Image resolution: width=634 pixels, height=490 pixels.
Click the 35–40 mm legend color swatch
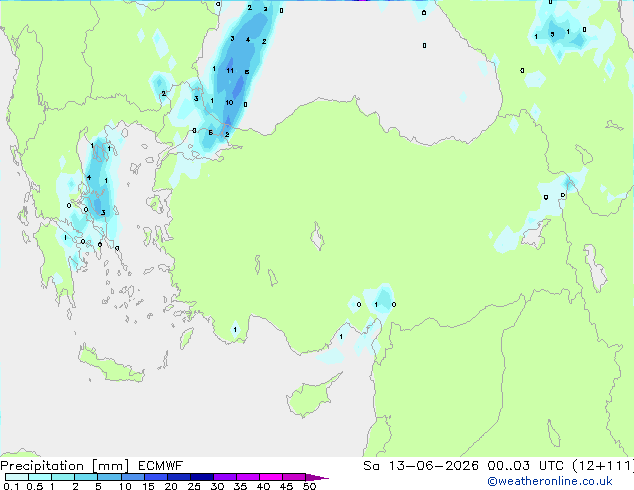pos(247,477)
